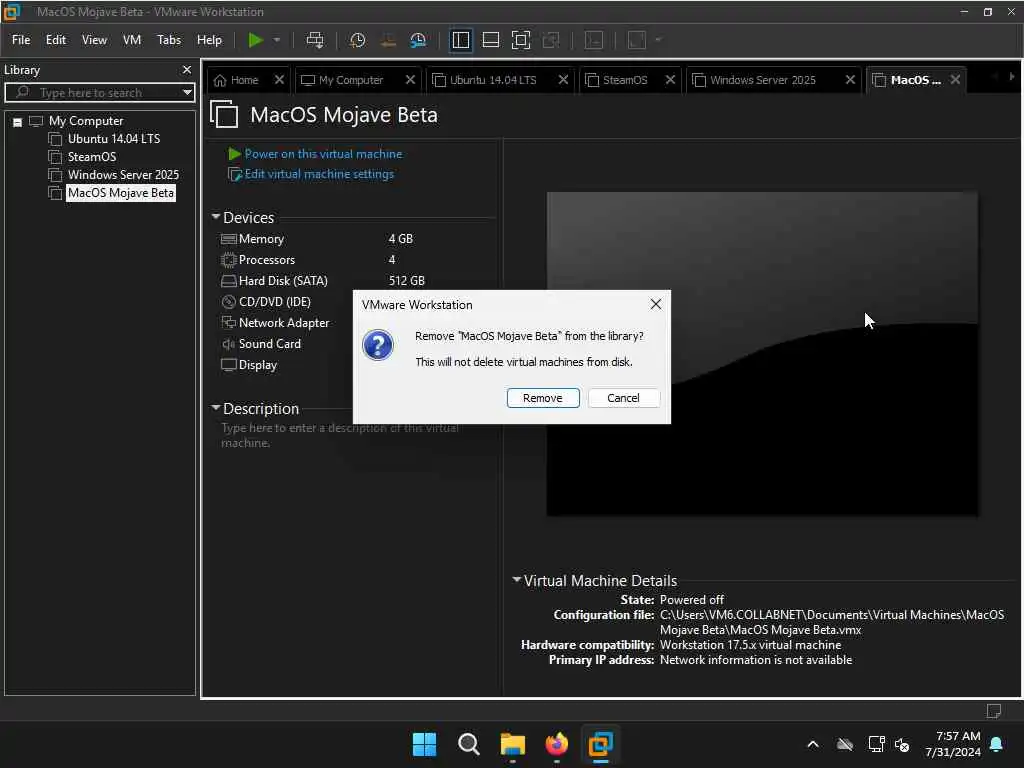Screen dimensions: 1024x768
Task: Close the Ubuntu 14.04 LTS tab
Action: pyautogui.click(x=563, y=80)
